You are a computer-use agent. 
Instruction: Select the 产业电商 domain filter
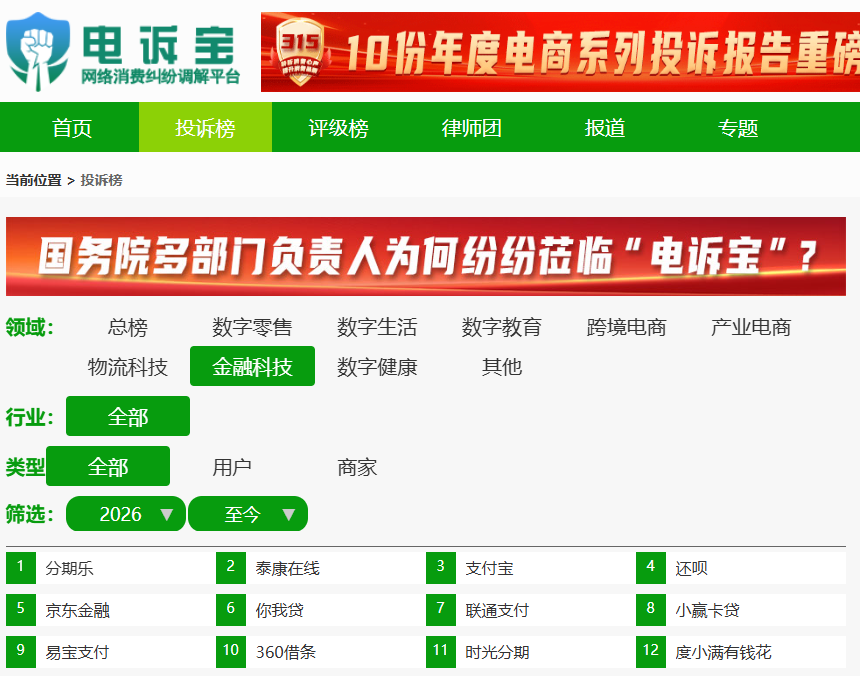pyautogui.click(x=751, y=327)
